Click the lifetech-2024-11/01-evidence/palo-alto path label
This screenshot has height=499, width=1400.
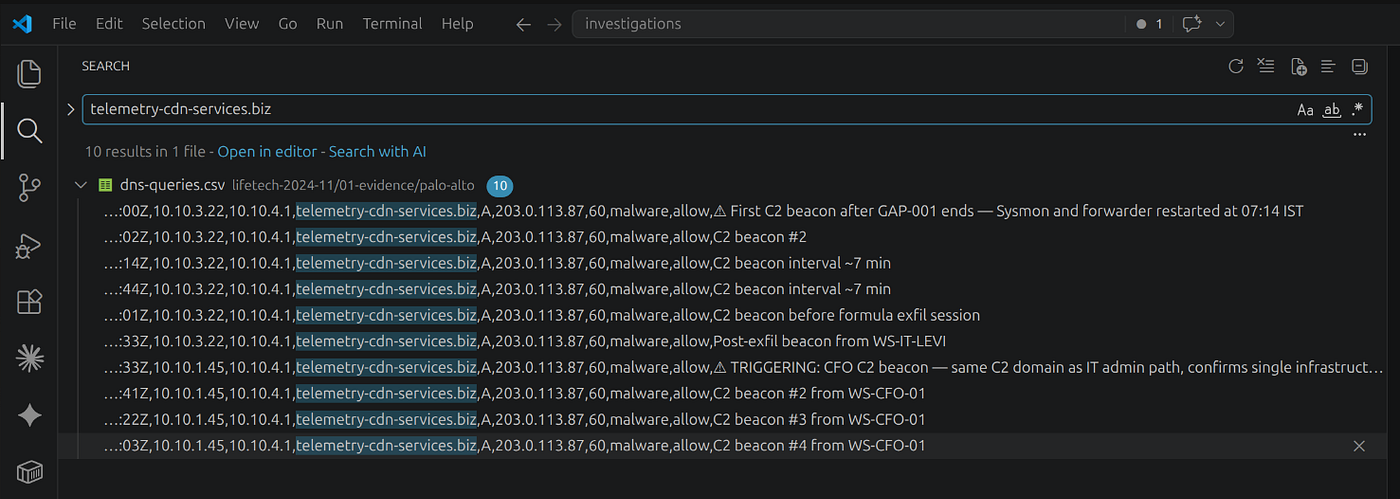[x=353, y=186]
